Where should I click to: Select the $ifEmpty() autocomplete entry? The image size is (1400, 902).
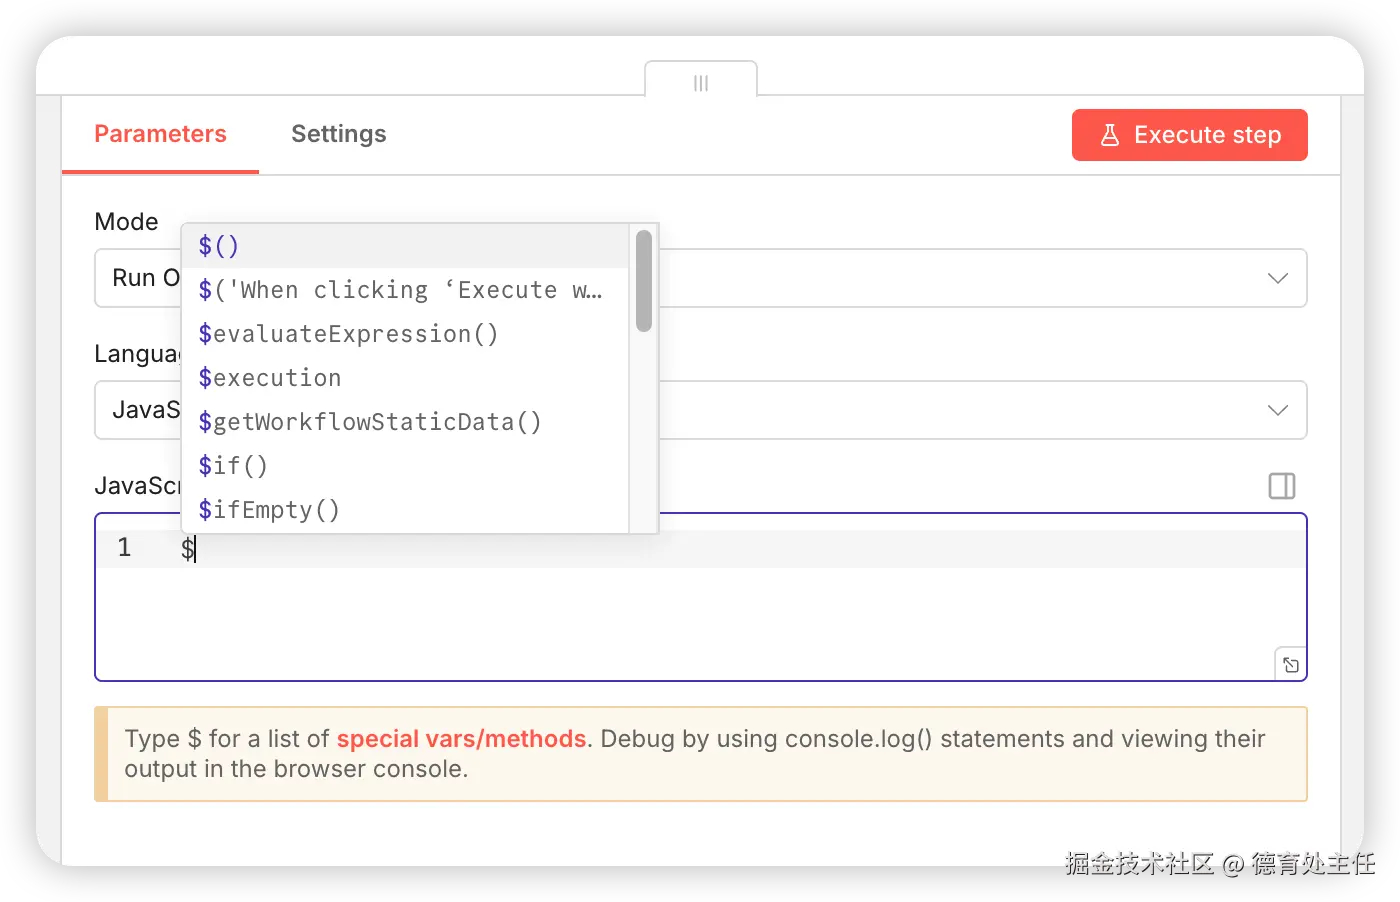(x=269, y=510)
